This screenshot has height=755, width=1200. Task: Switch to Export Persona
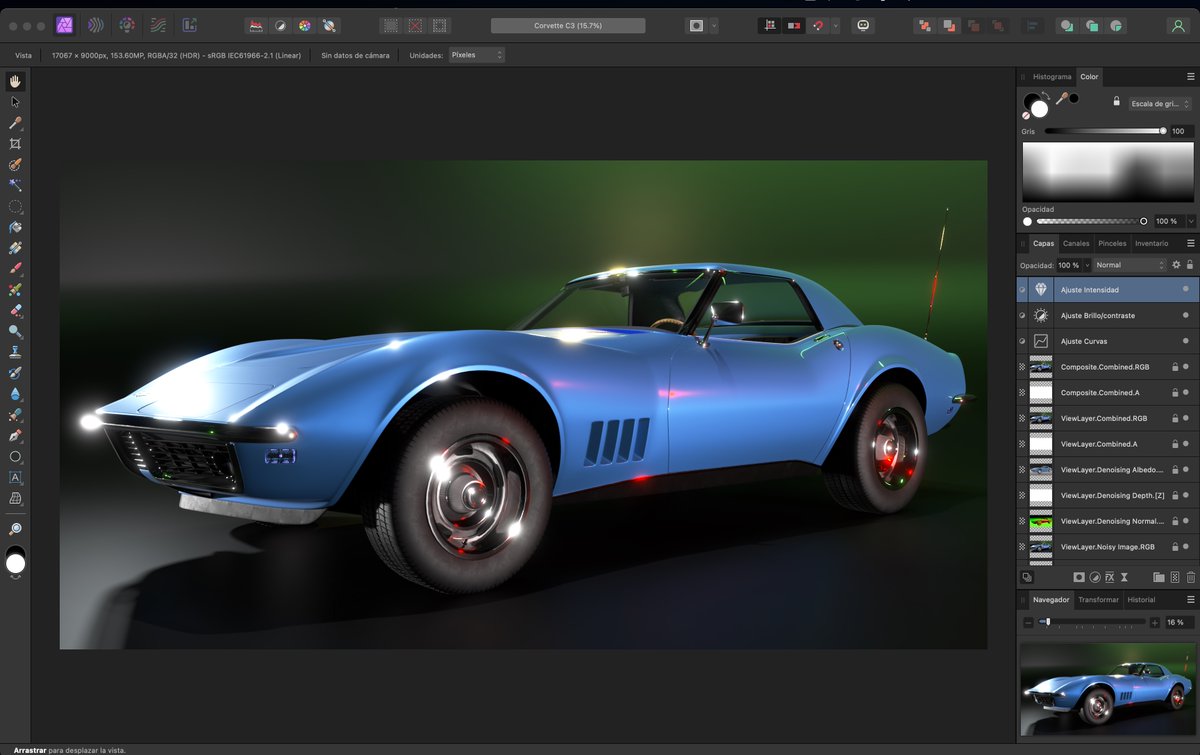(x=189, y=25)
